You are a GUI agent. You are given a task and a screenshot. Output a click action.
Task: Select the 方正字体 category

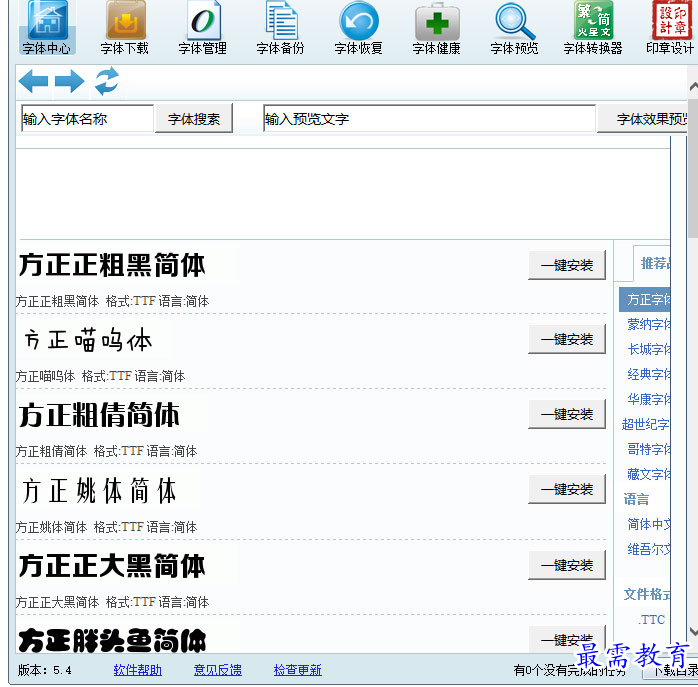645,300
